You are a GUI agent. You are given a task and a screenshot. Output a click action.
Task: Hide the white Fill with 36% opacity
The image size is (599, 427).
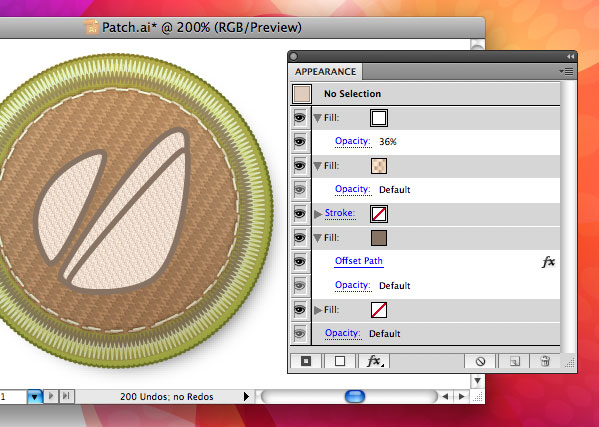click(300, 118)
